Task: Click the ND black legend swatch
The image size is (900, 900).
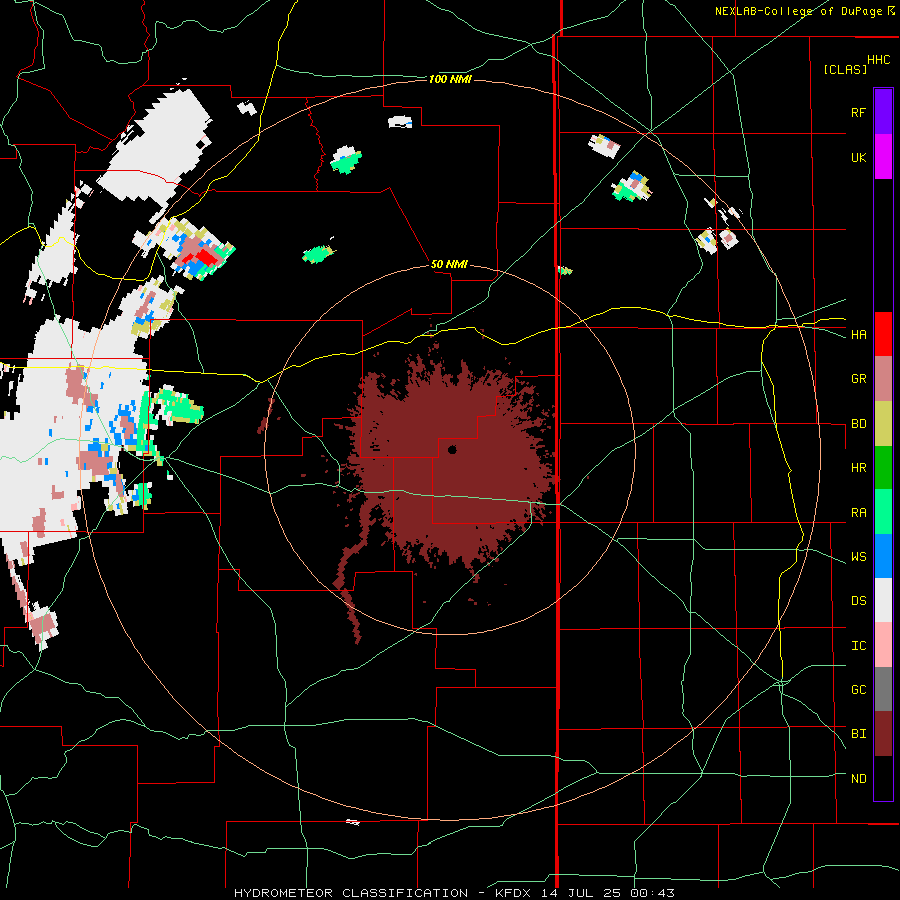Action: 883,778
